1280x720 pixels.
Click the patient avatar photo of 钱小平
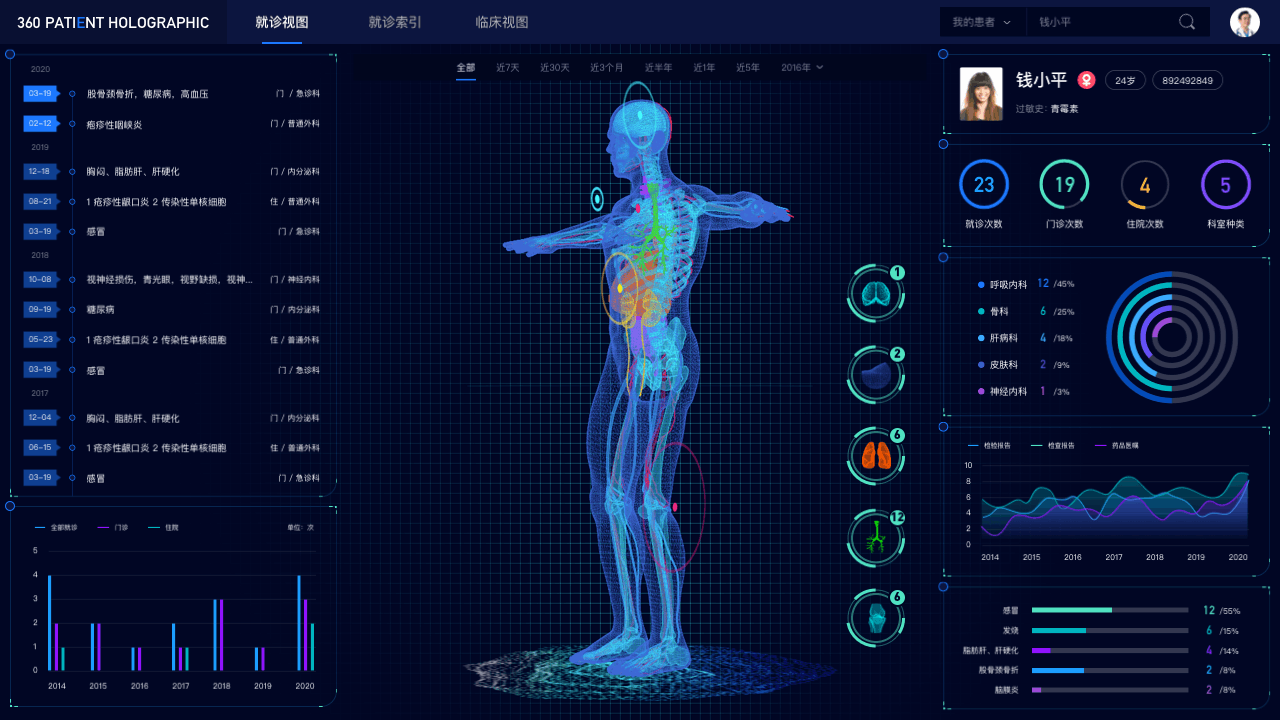pos(981,94)
